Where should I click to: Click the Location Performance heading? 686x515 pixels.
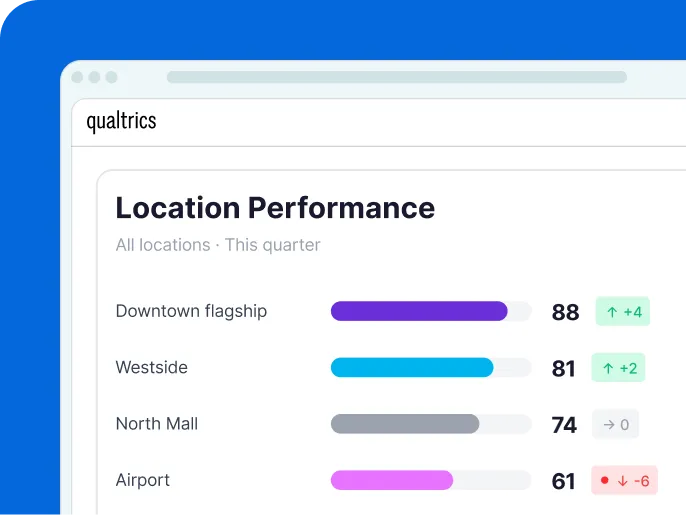pos(275,207)
